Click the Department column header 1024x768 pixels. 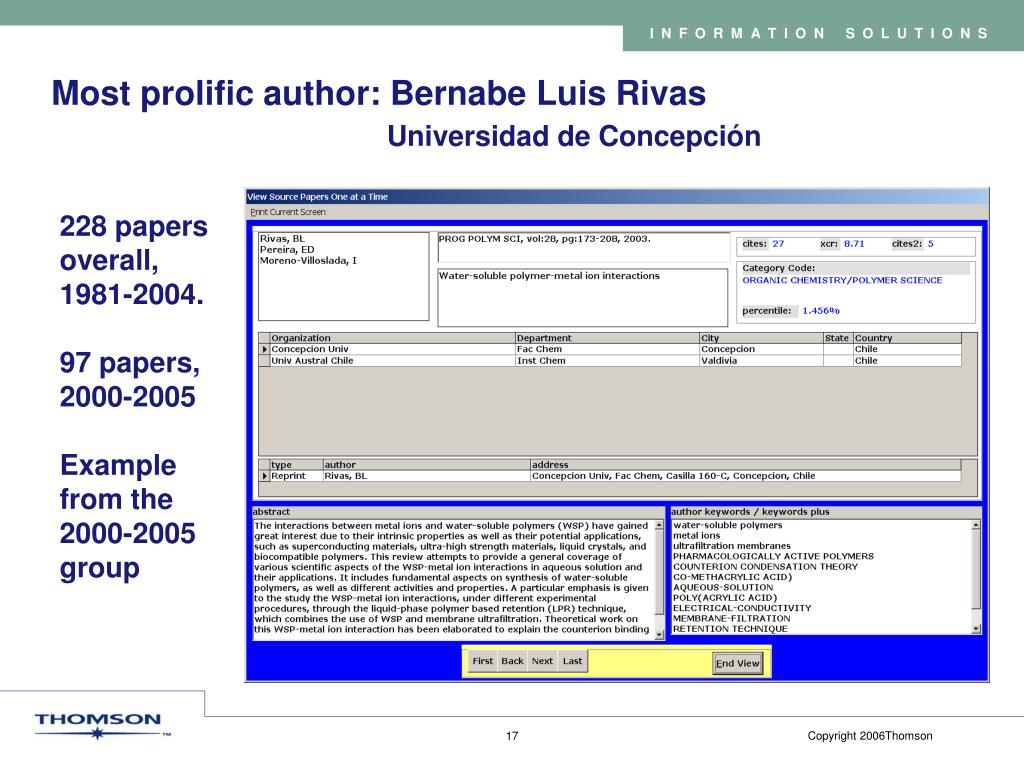[607, 338]
